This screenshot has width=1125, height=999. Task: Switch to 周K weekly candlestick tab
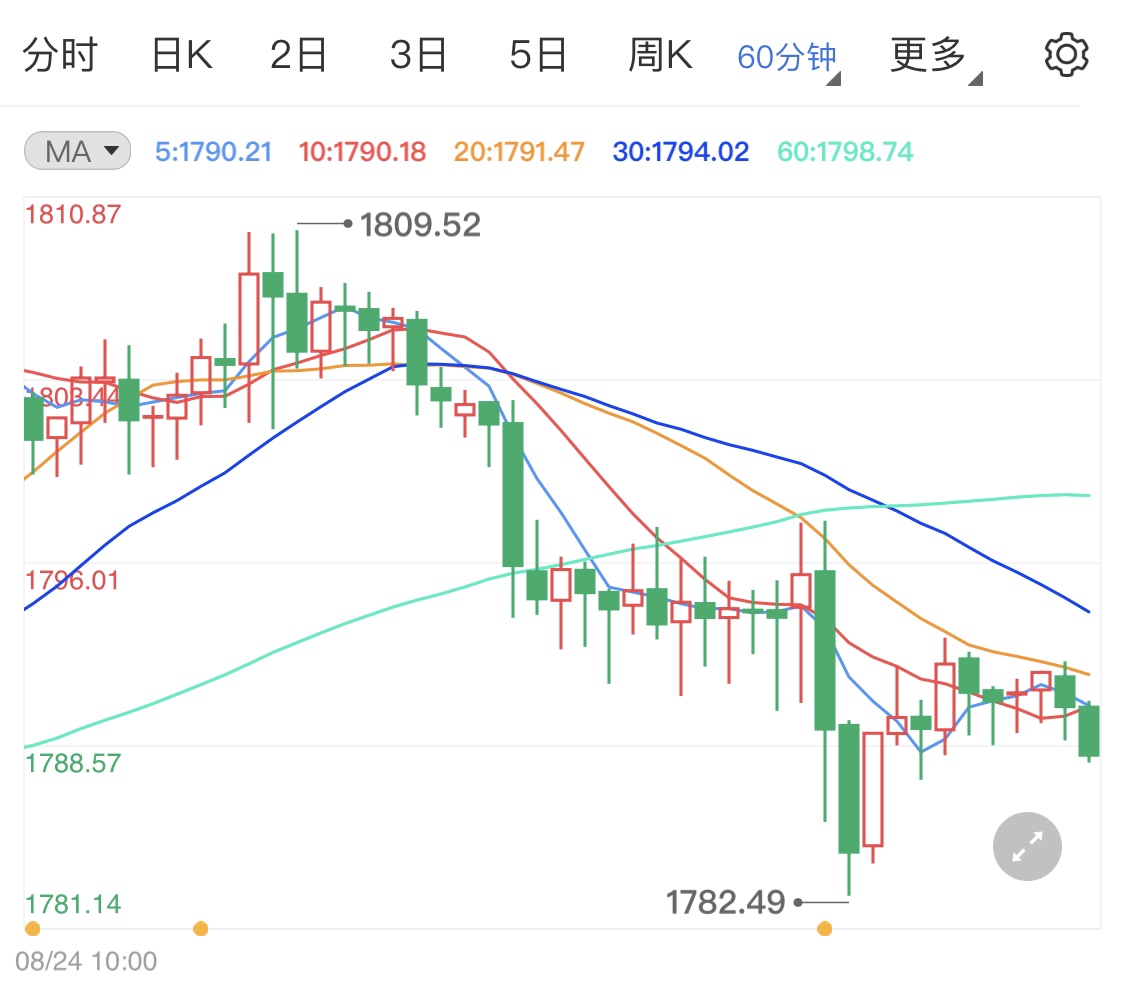click(660, 55)
